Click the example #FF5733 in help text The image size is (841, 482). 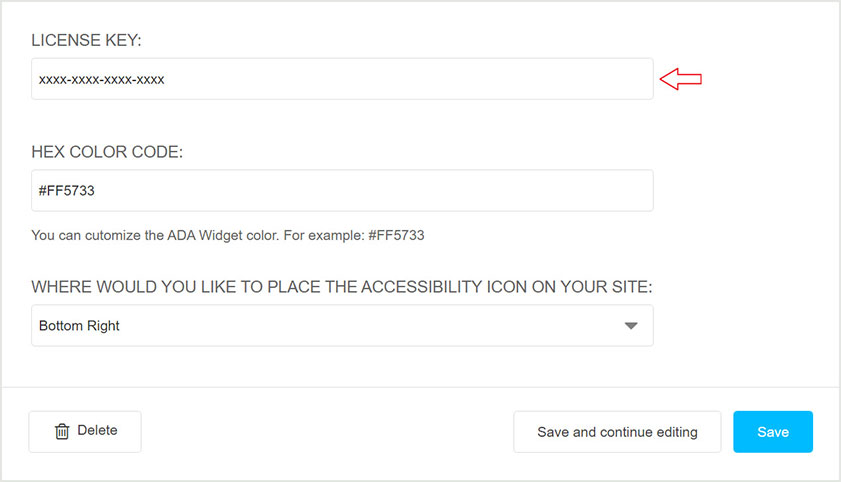396,236
